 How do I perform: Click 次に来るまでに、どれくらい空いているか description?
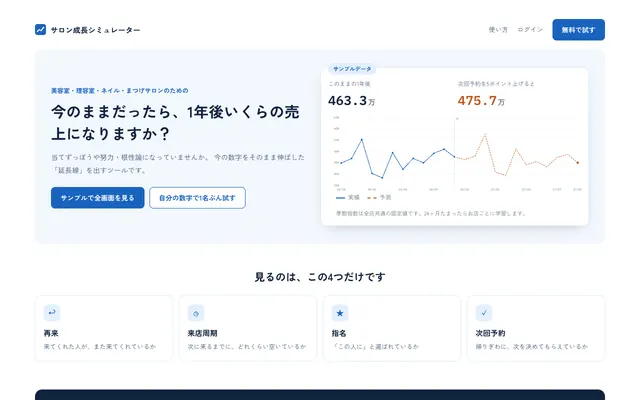pyautogui.click(x=247, y=347)
